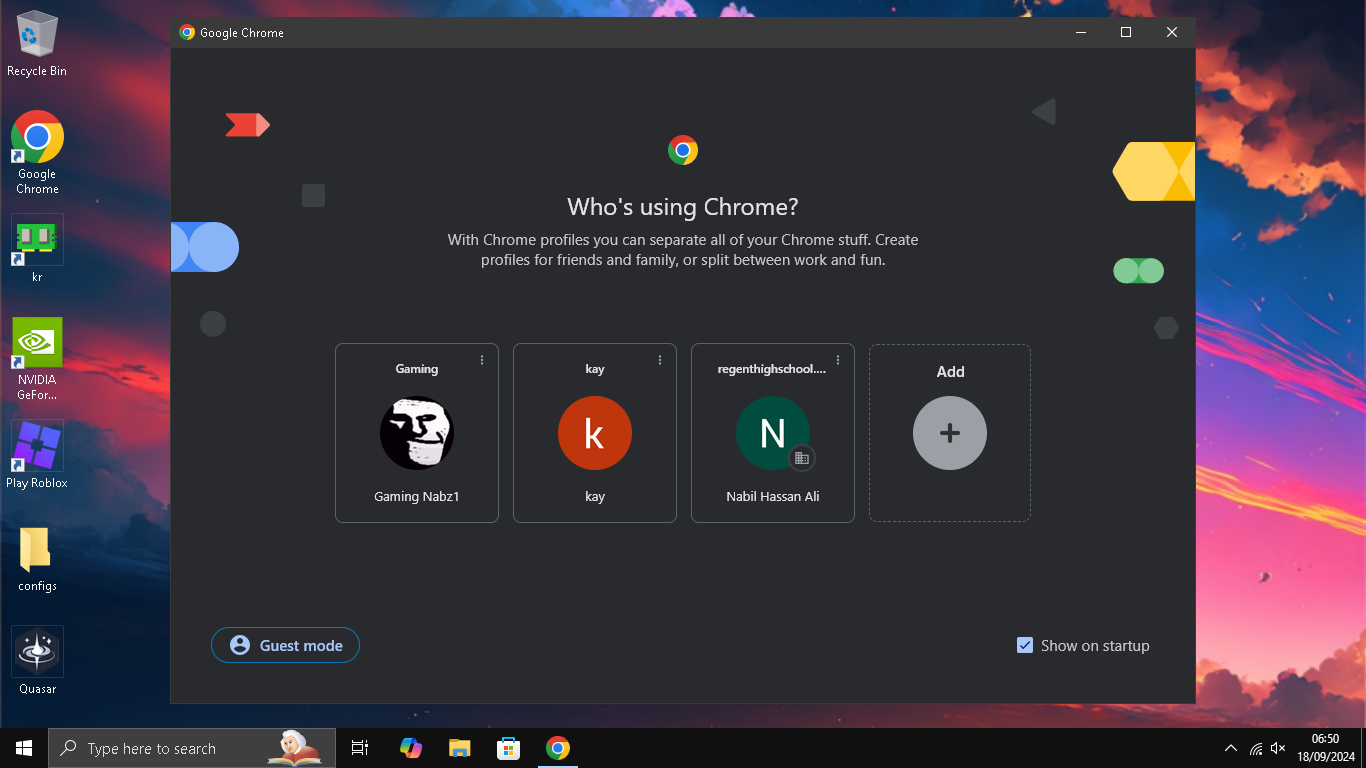
Task: Click the regenthighschool profile title
Action: (x=772, y=369)
